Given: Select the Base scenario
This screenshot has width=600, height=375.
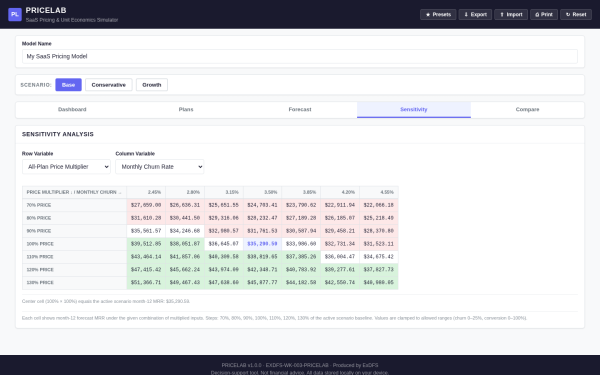Looking at the screenshot, I should [x=68, y=85].
